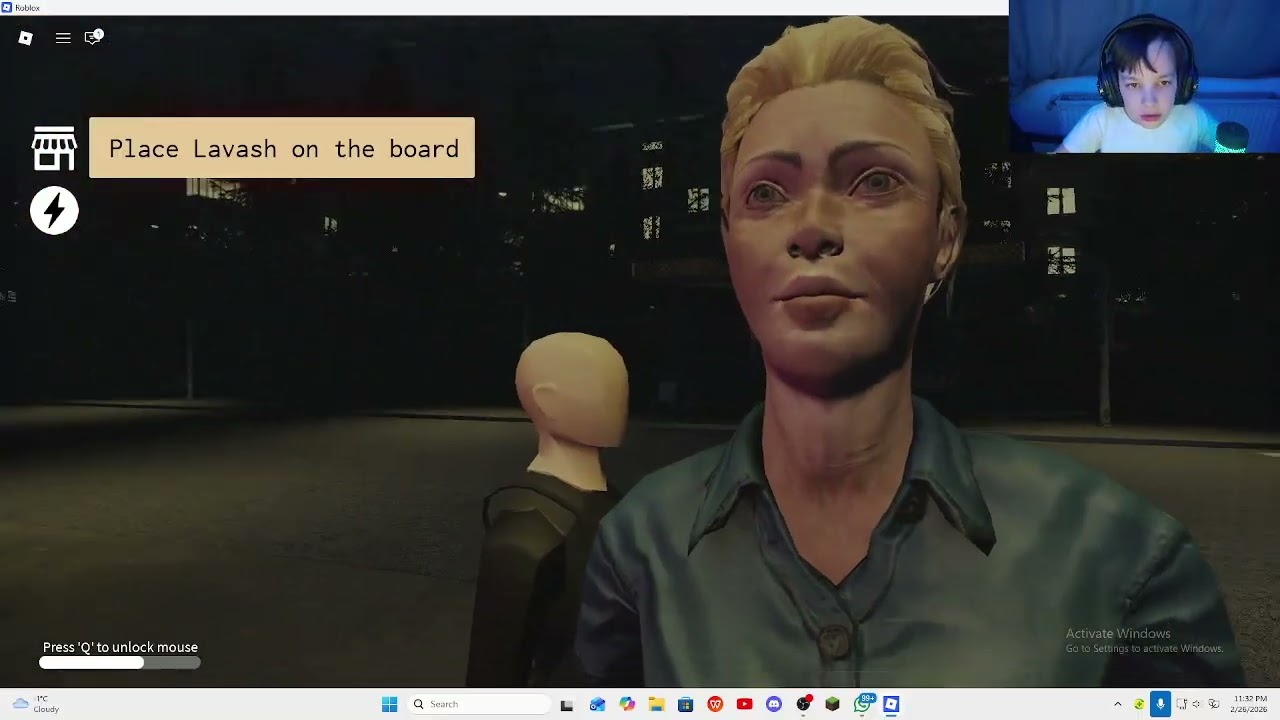Viewport: 1280px width, 720px height.
Task: Toggle the microphone tray icon
Action: (1160, 704)
